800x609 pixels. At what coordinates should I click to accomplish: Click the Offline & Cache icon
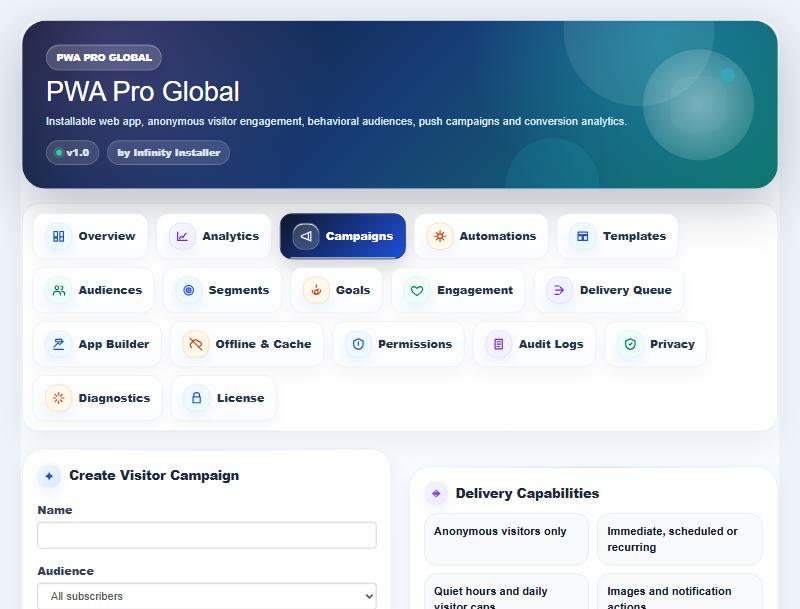point(195,344)
